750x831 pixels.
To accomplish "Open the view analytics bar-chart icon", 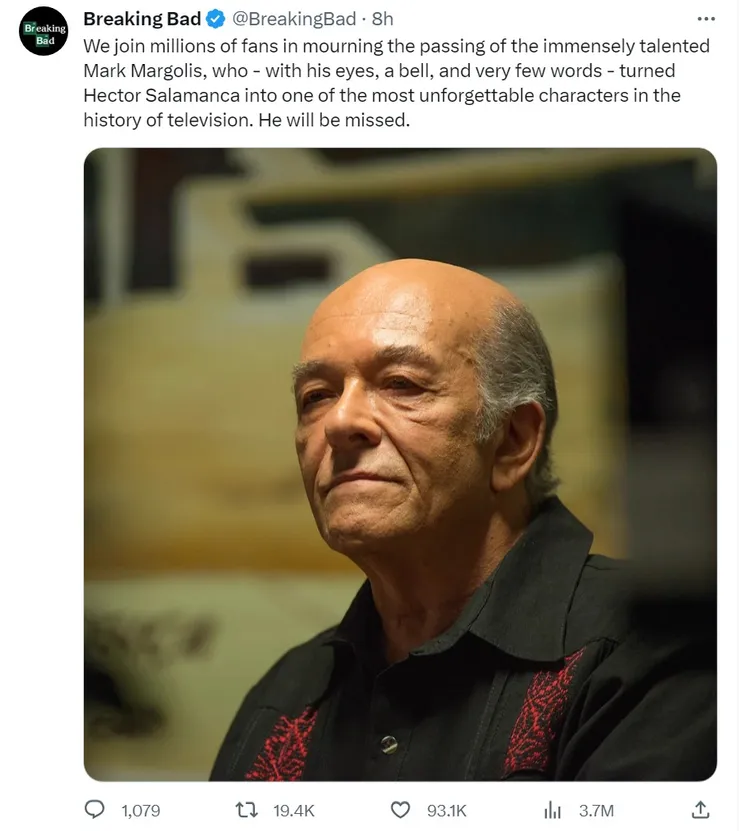I will [552, 810].
